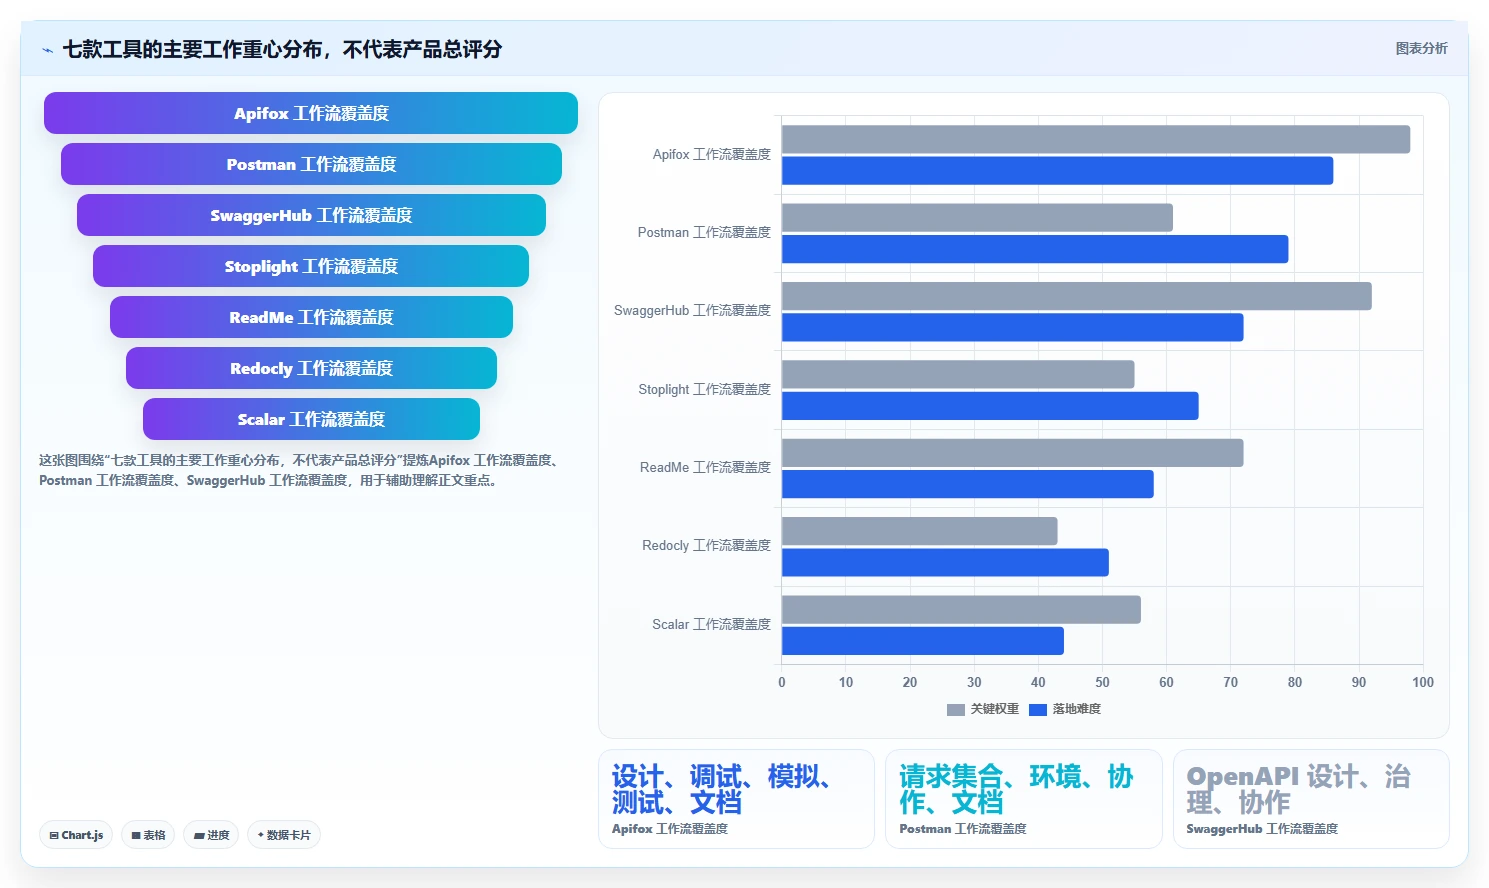Select the Stoplight 工作流覆盖度 funnel bar
1489x888 pixels.
311,266
